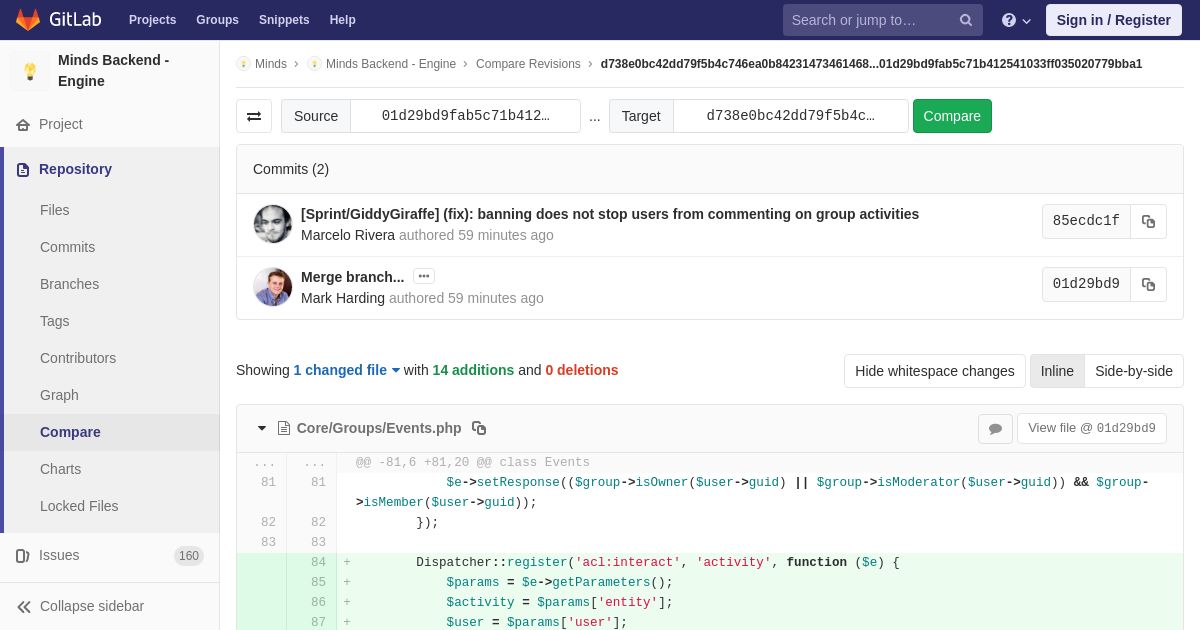Viewport: 1200px width, 630px height.
Task: Go to Contributors in sidebar
Action: [x=78, y=358]
